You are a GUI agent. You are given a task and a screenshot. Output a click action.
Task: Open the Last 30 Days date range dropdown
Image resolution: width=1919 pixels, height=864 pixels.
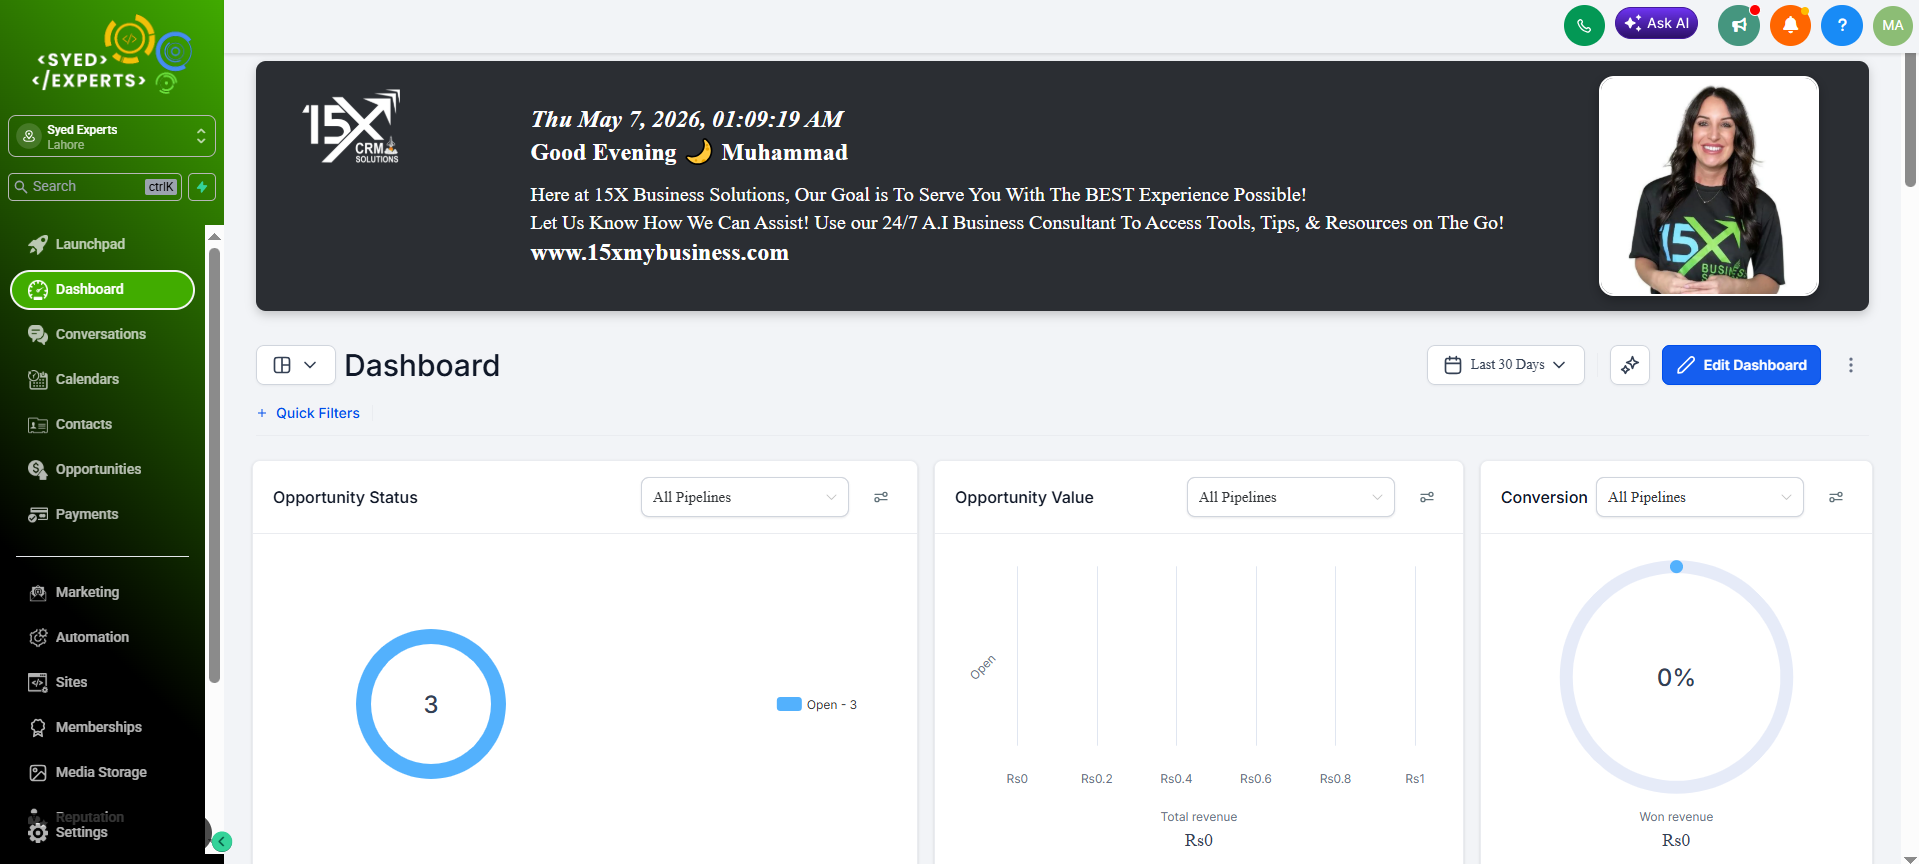1505,365
